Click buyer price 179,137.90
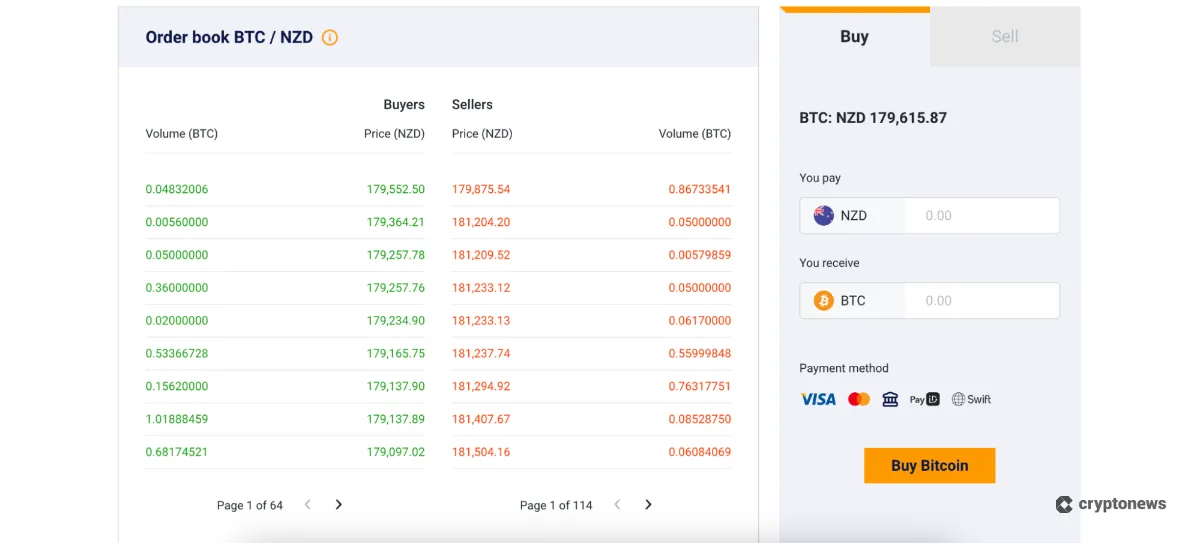This screenshot has width=1200, height=543. point(396,386)
